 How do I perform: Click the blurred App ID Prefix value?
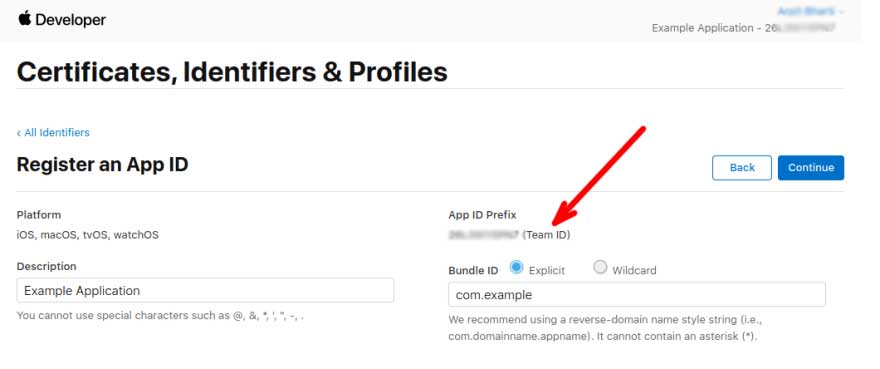point(484,235)
